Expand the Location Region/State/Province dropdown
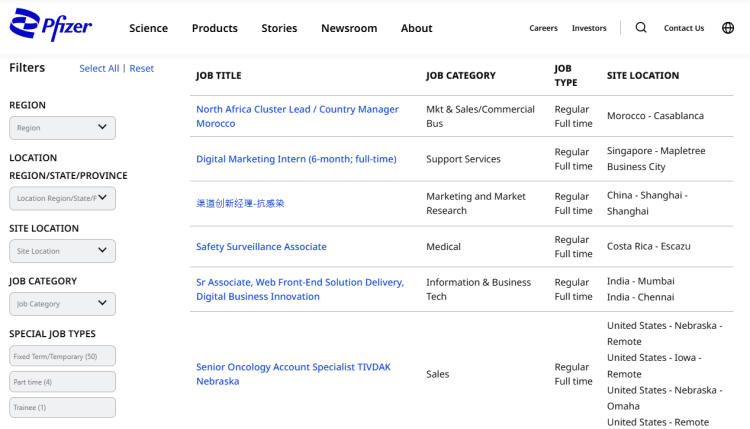The width and height of the screenshot is (750, 429). coord(62,198)
